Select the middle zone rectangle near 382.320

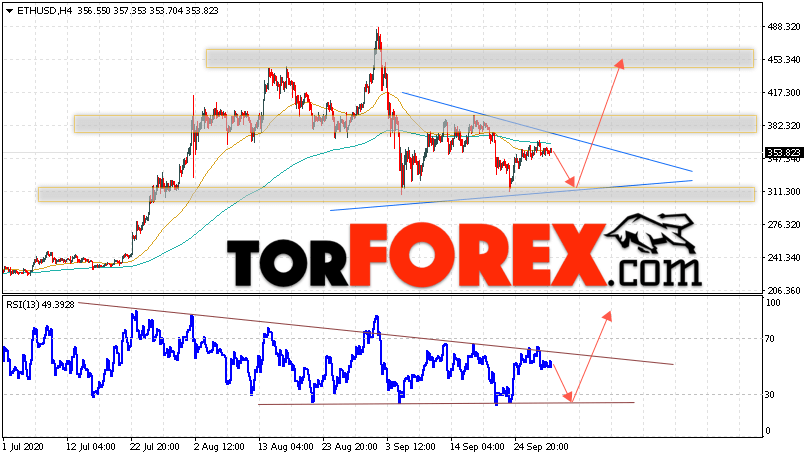pos(415,124)
